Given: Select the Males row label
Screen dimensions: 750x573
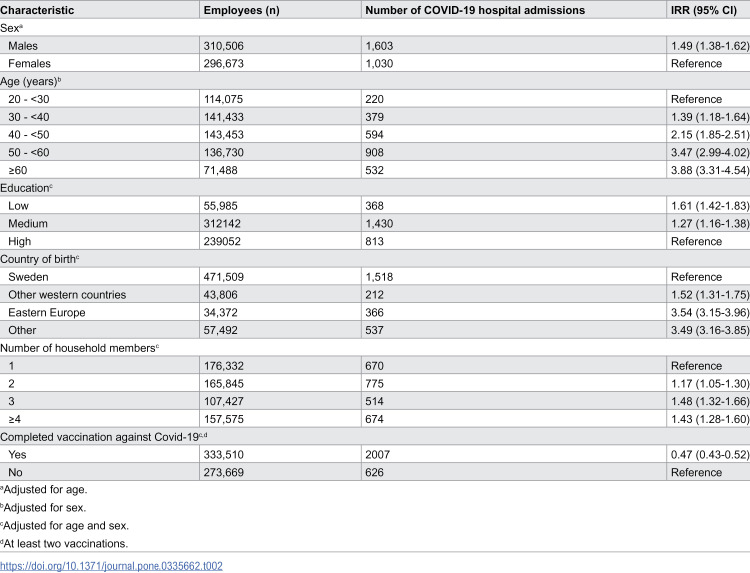Looking at the screenshot, I should coord(23,45).
